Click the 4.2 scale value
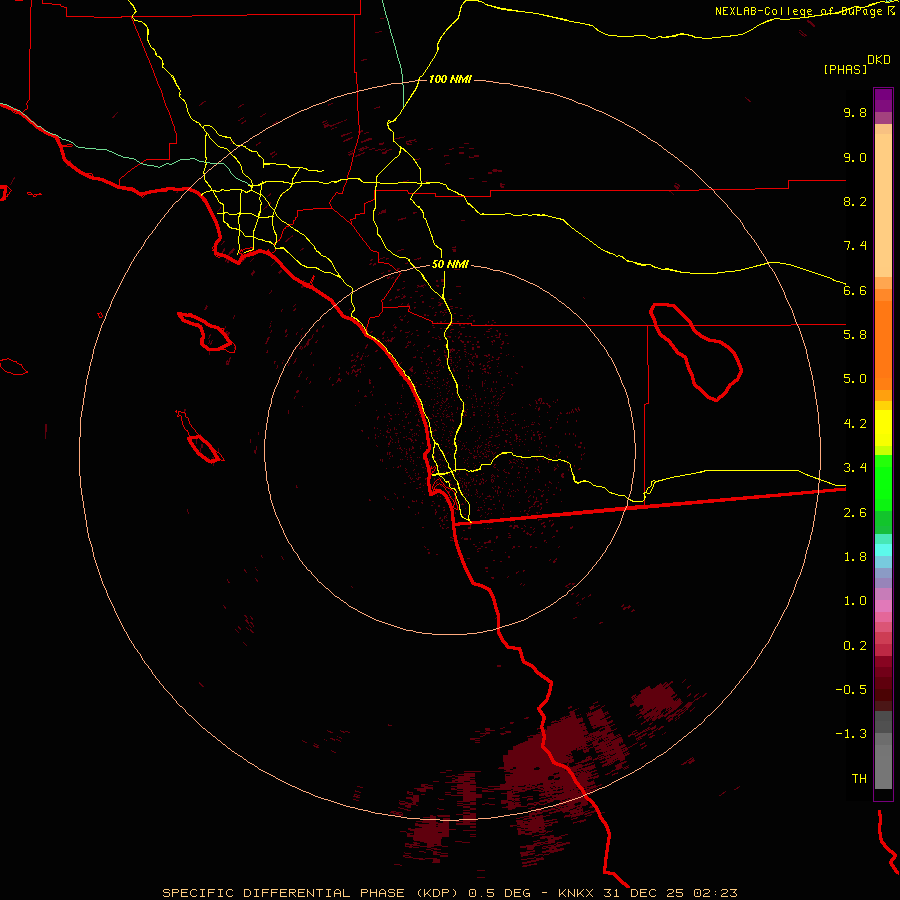The image size is (900, 900). point(855,424)
